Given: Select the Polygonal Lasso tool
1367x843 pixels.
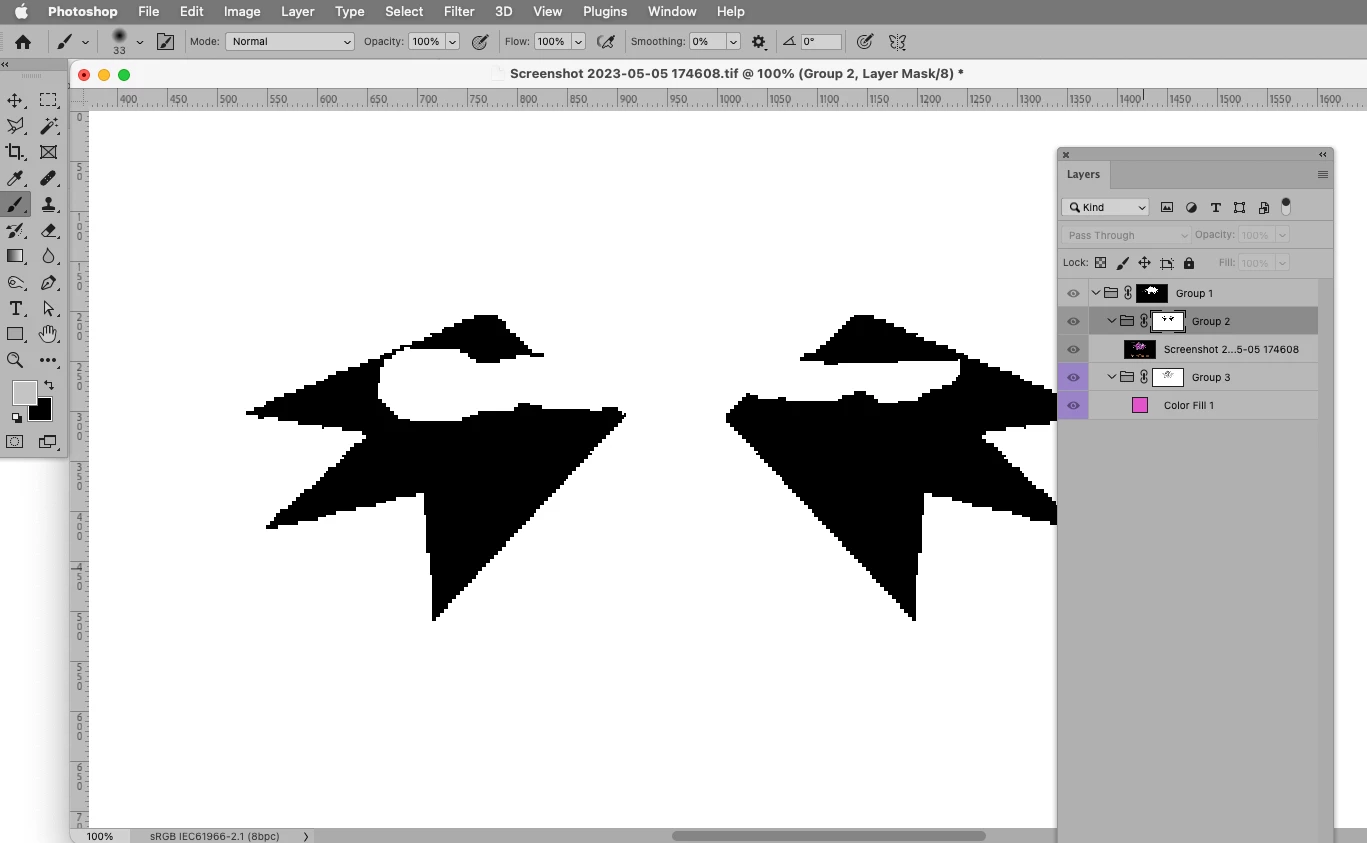Looking at the screenshot, I should pos(16,126).
